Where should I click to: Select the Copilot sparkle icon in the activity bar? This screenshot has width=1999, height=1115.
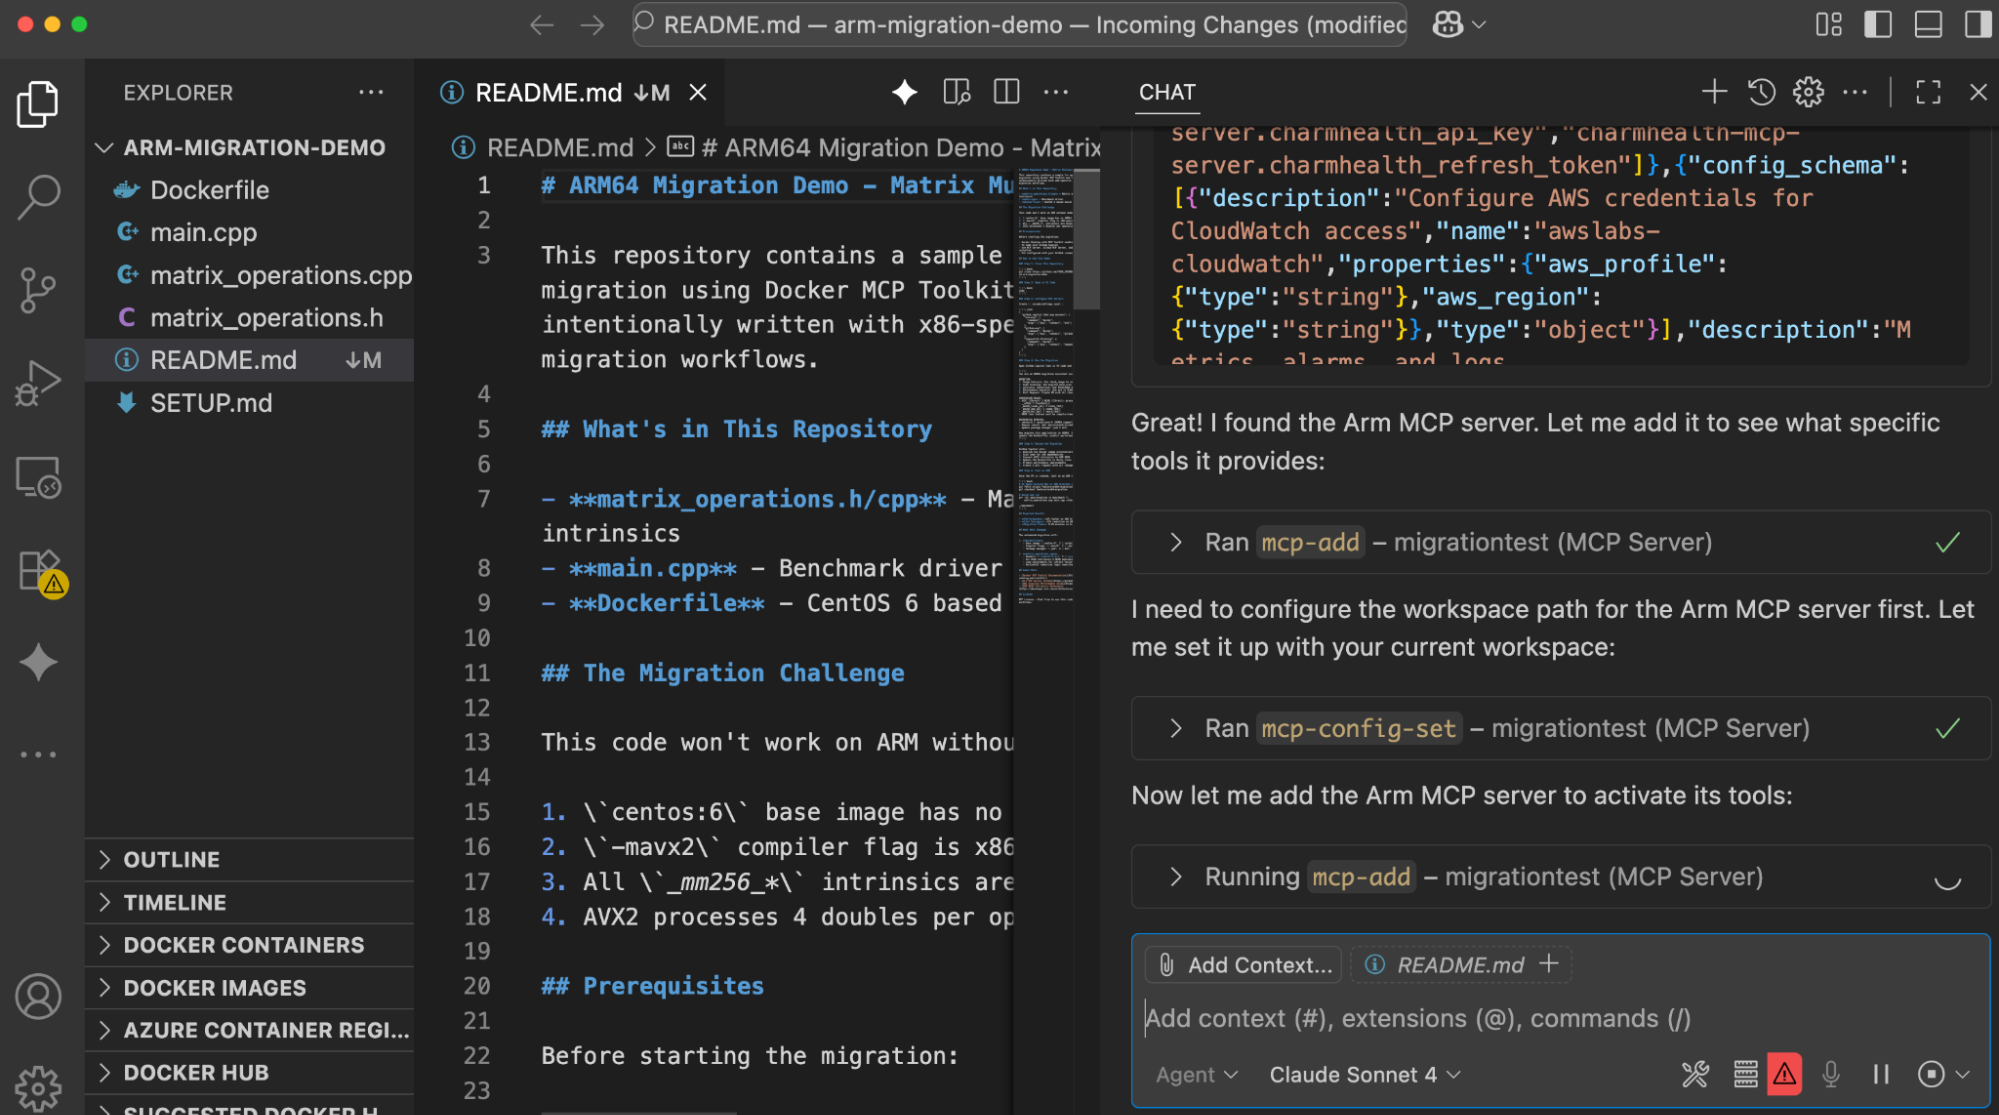coord(38,661)
